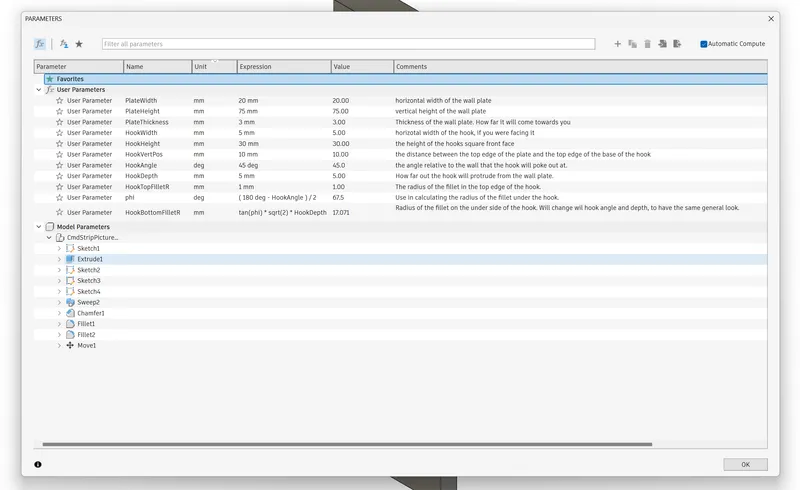
Task: Expand the Fillet2 tree node
Action: pos(59,335)
